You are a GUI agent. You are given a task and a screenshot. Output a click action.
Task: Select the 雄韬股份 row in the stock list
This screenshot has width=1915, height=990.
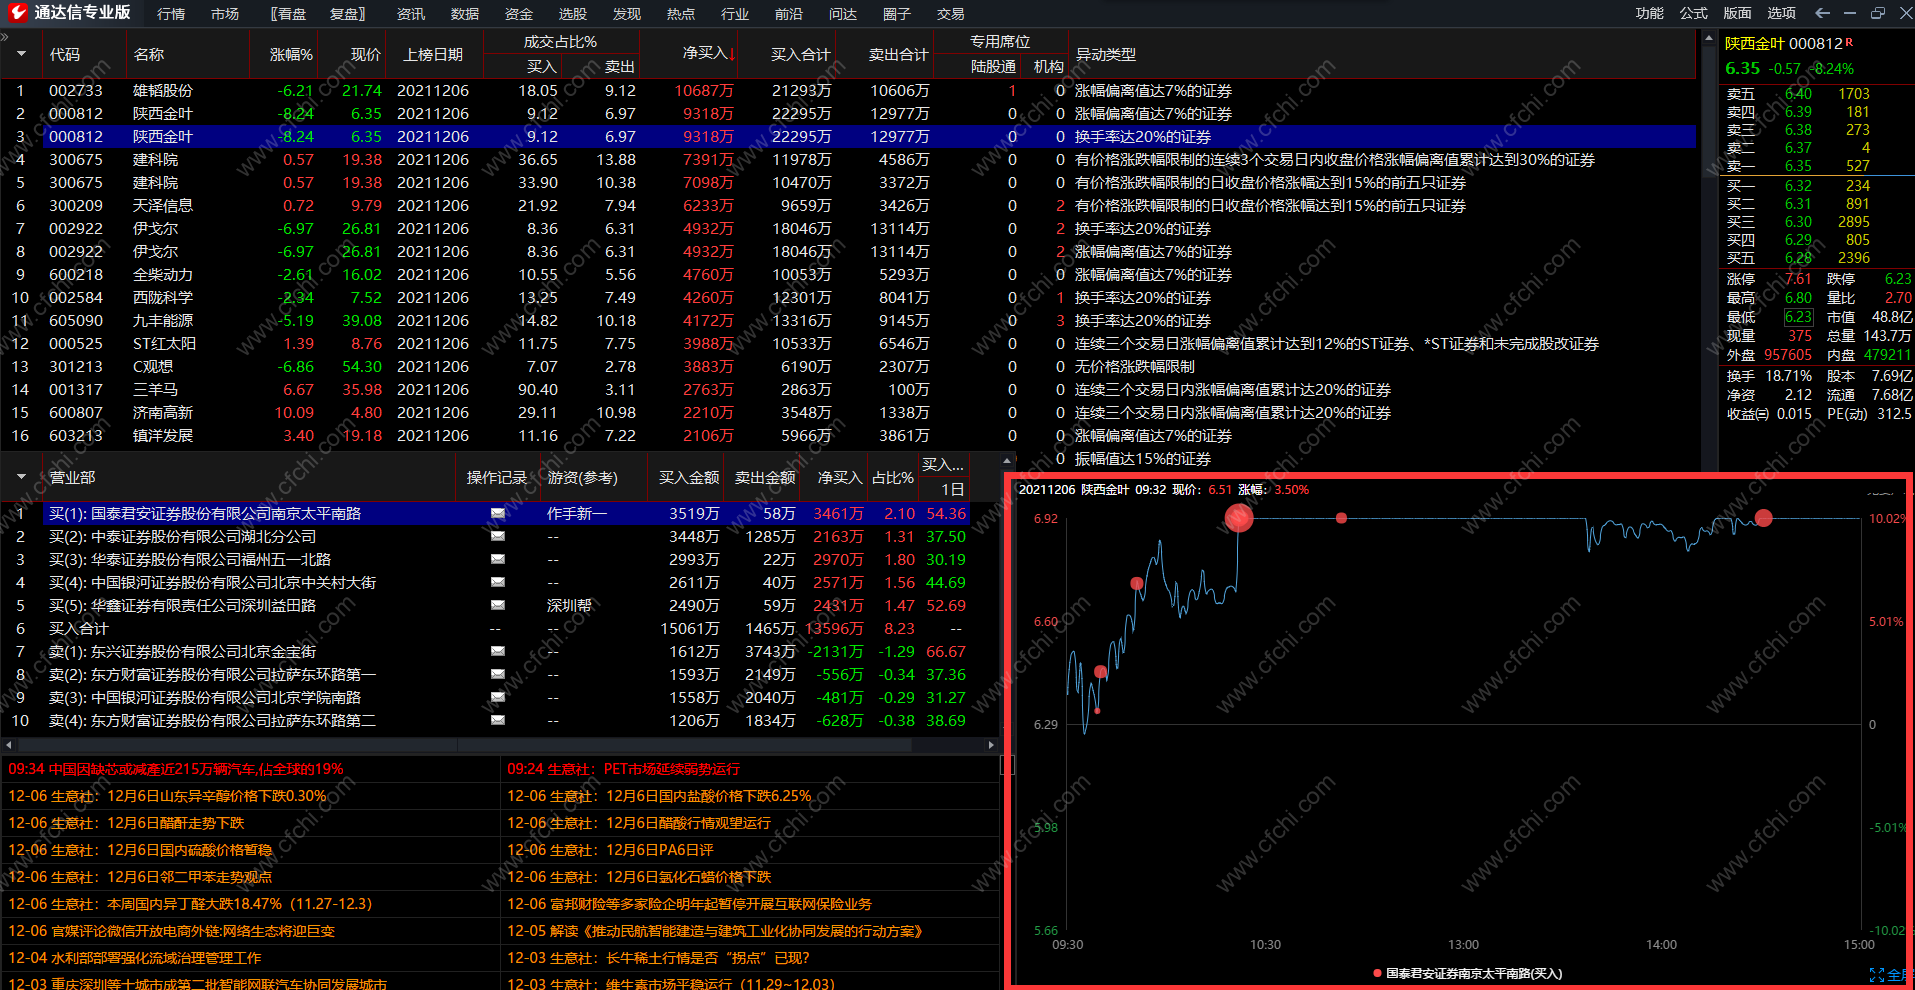(x=163, y=90)
